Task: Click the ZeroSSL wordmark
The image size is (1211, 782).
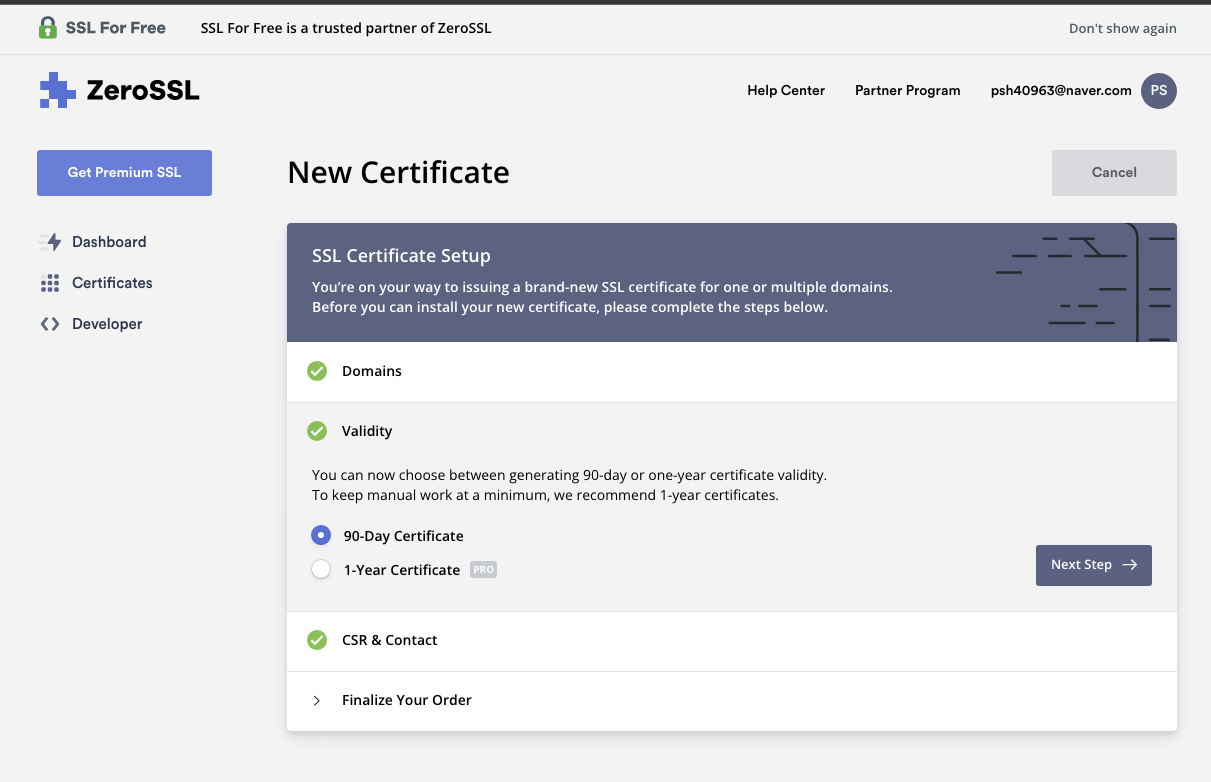Action: coord(143,91)
